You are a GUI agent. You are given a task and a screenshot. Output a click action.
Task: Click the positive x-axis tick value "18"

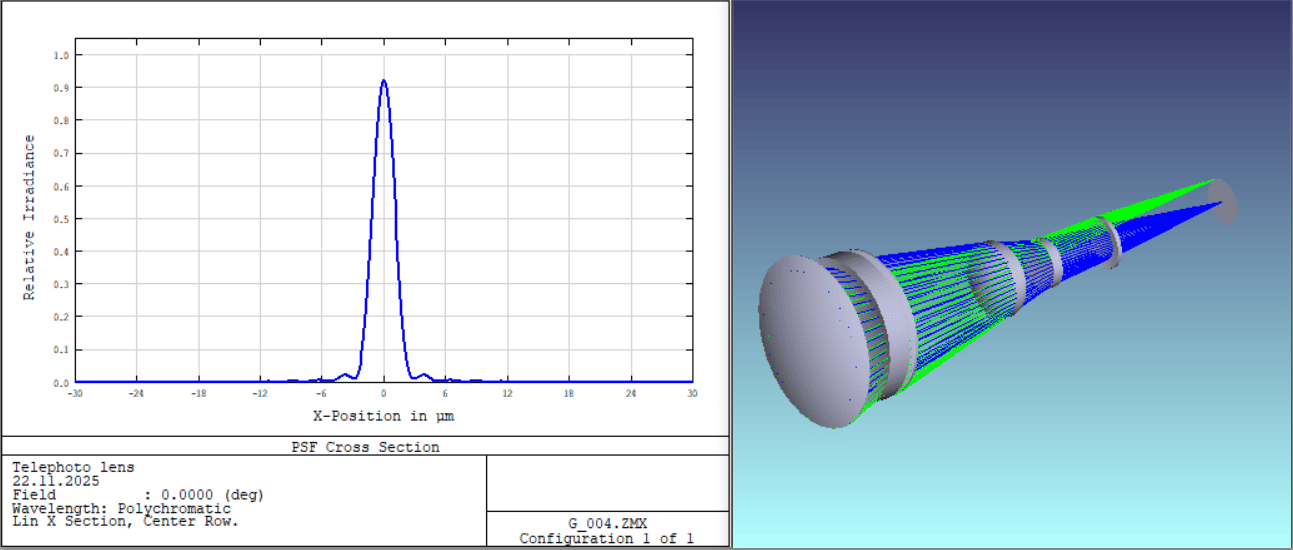[x=569, y=393]
